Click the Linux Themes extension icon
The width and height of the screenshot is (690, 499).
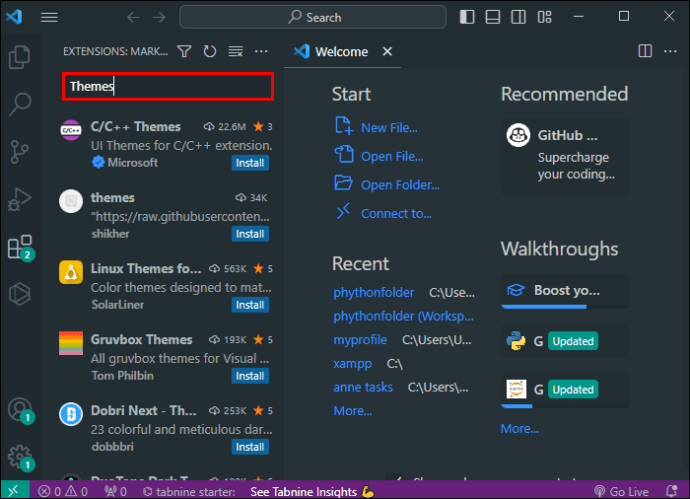point(71,272)
